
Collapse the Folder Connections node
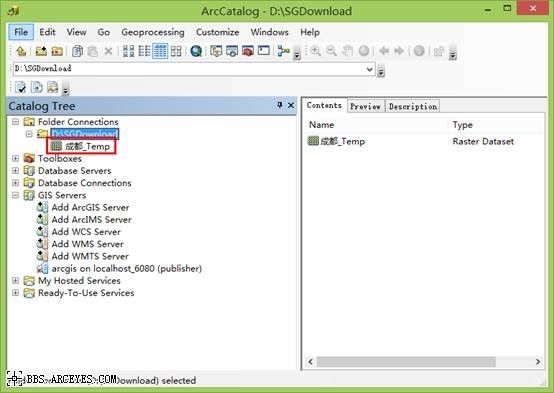pos(15,122)
